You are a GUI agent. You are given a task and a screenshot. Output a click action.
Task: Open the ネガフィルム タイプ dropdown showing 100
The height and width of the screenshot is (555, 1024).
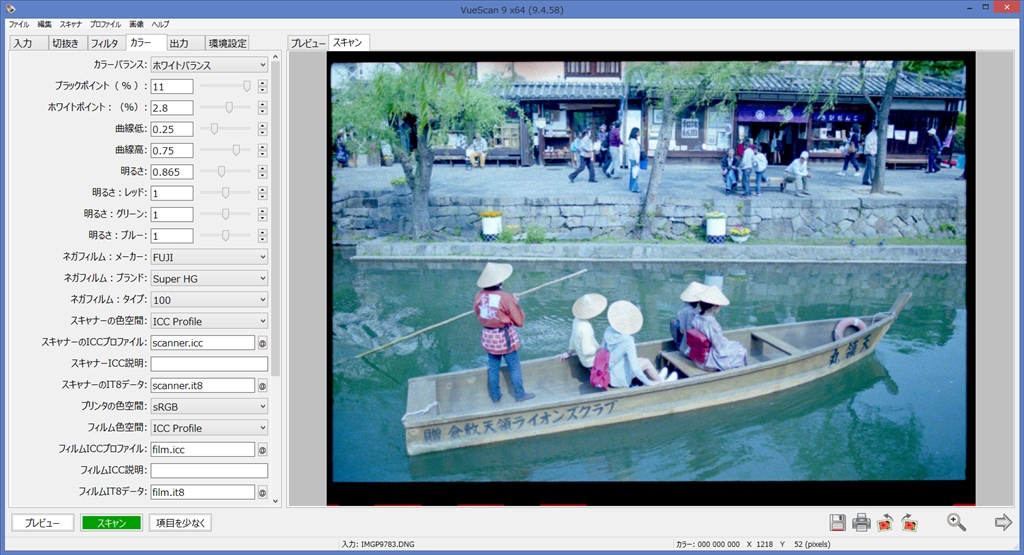pos(209,300)
